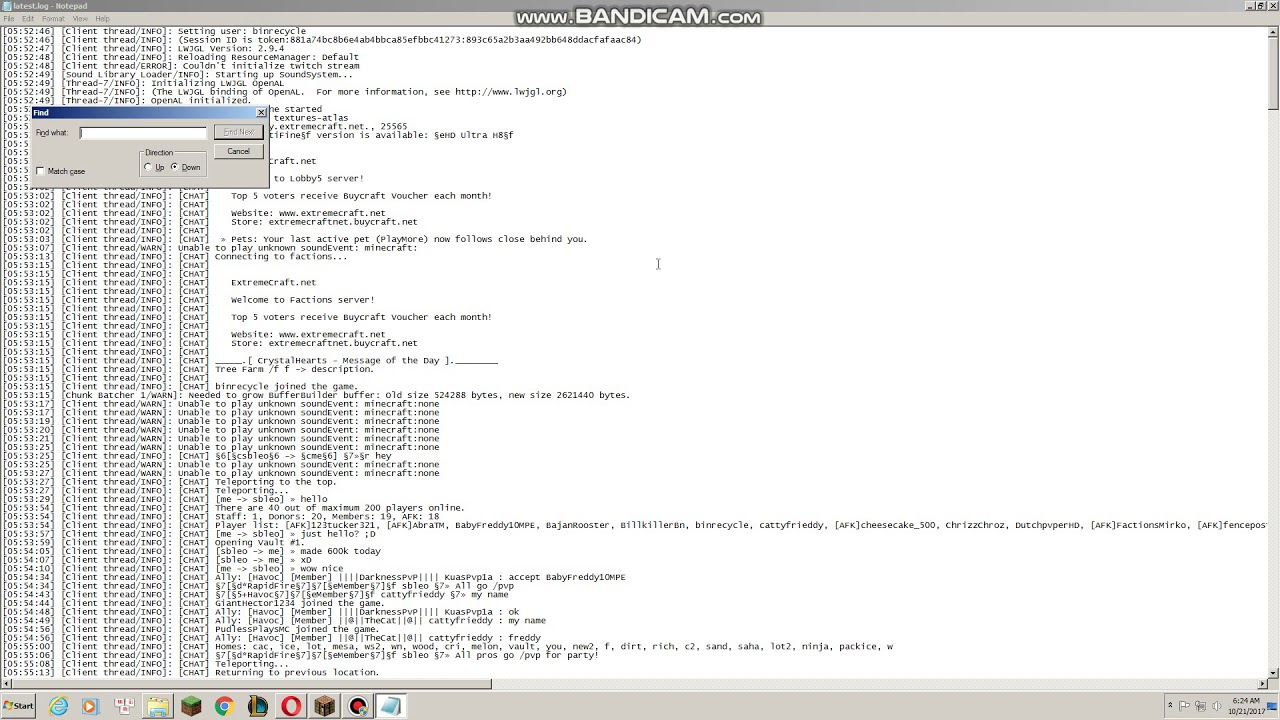The image size is (1280, 720).
Task: Click the 'Staff: 1, Donors: 20' line
Action: (x=326, y=516)
